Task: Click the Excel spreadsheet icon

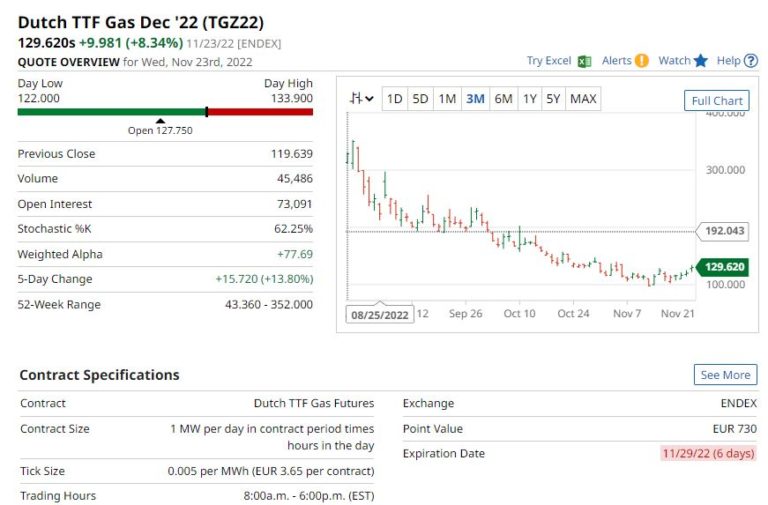Action: (x=584, y=61)
